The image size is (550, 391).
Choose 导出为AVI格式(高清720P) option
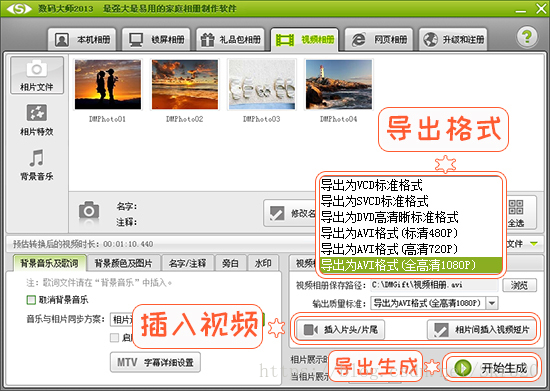411,249
